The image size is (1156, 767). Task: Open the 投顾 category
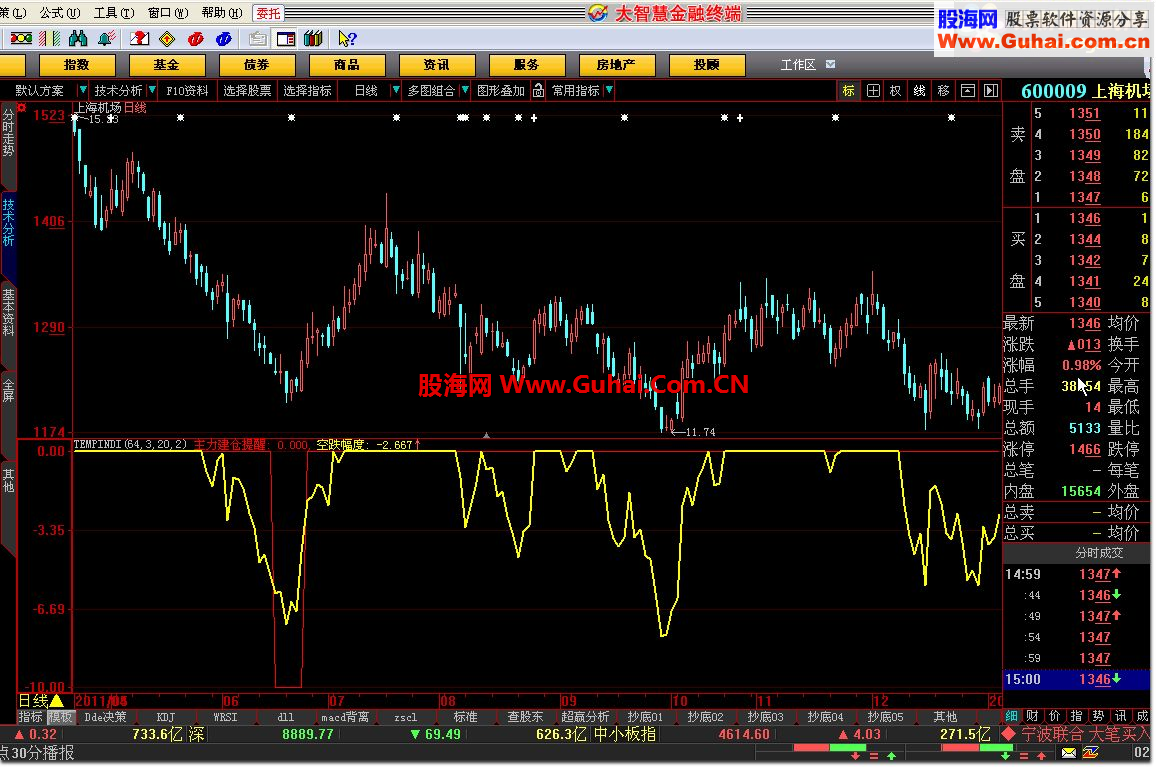click(706, 65)
